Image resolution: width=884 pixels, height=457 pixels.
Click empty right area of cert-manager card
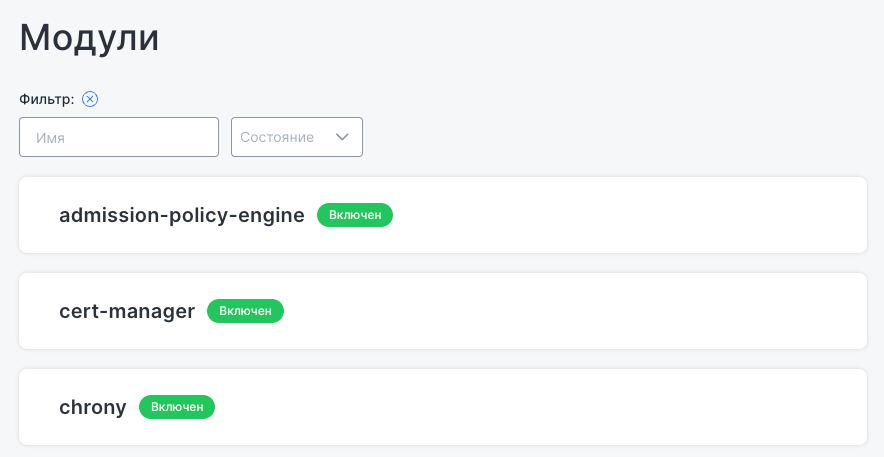(x=600, y=311)
